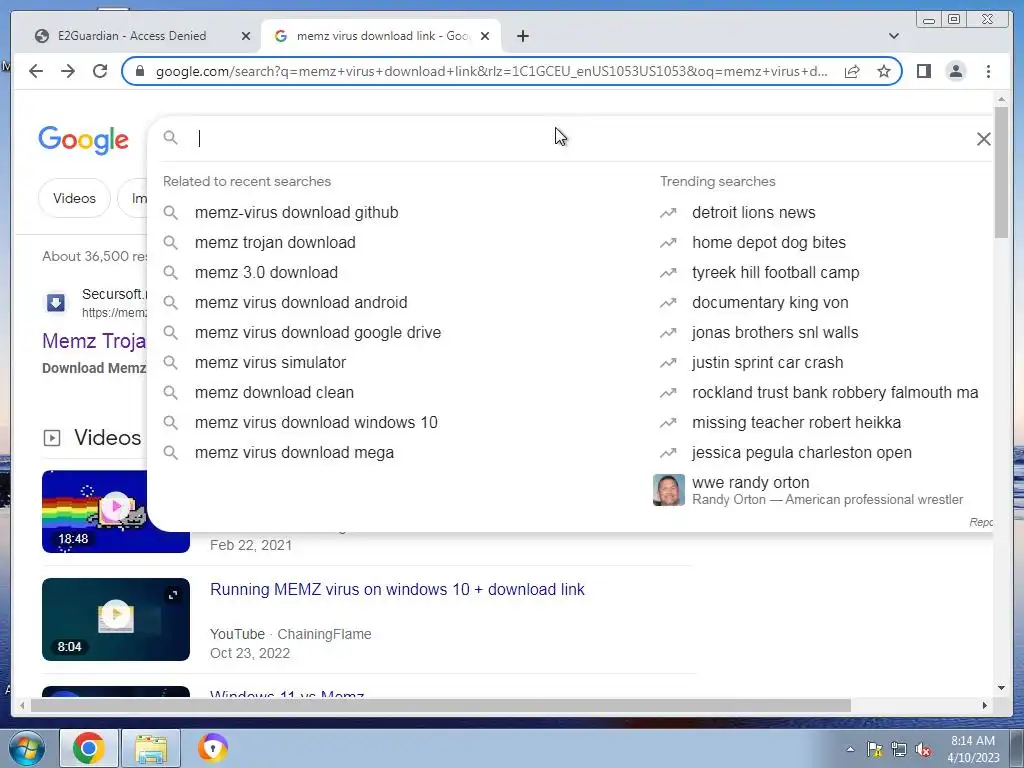Click the horizontal scrollbar thumb
Screen dimensions: 1024x768
tap(441, 705)
